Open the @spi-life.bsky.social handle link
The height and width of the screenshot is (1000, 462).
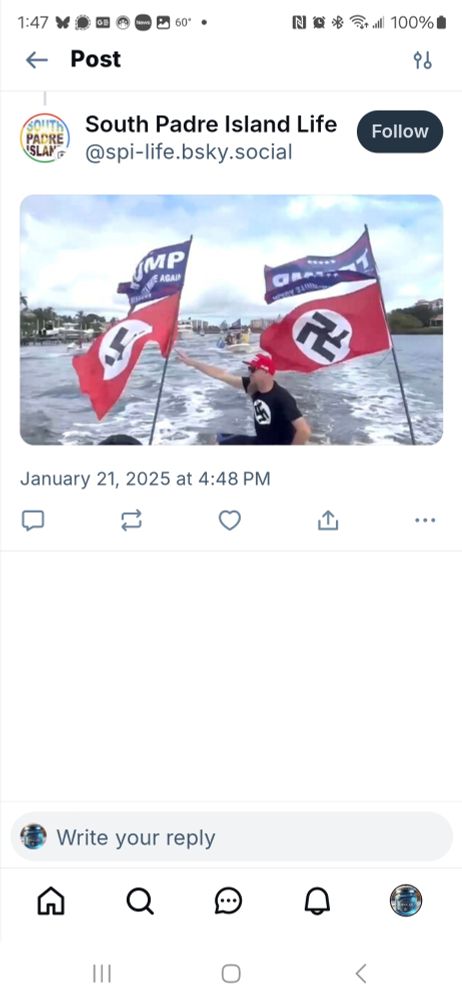[189, 152]
